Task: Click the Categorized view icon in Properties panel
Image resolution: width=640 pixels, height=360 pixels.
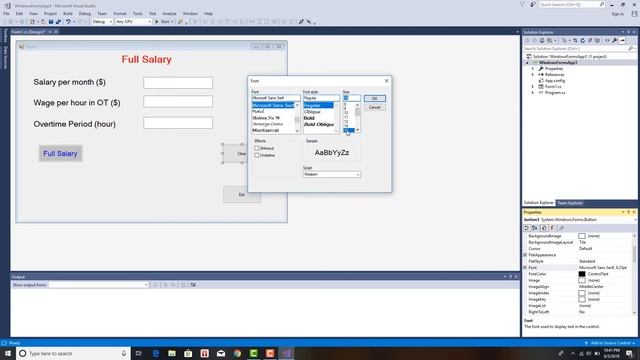Action: tap(527, 228)
